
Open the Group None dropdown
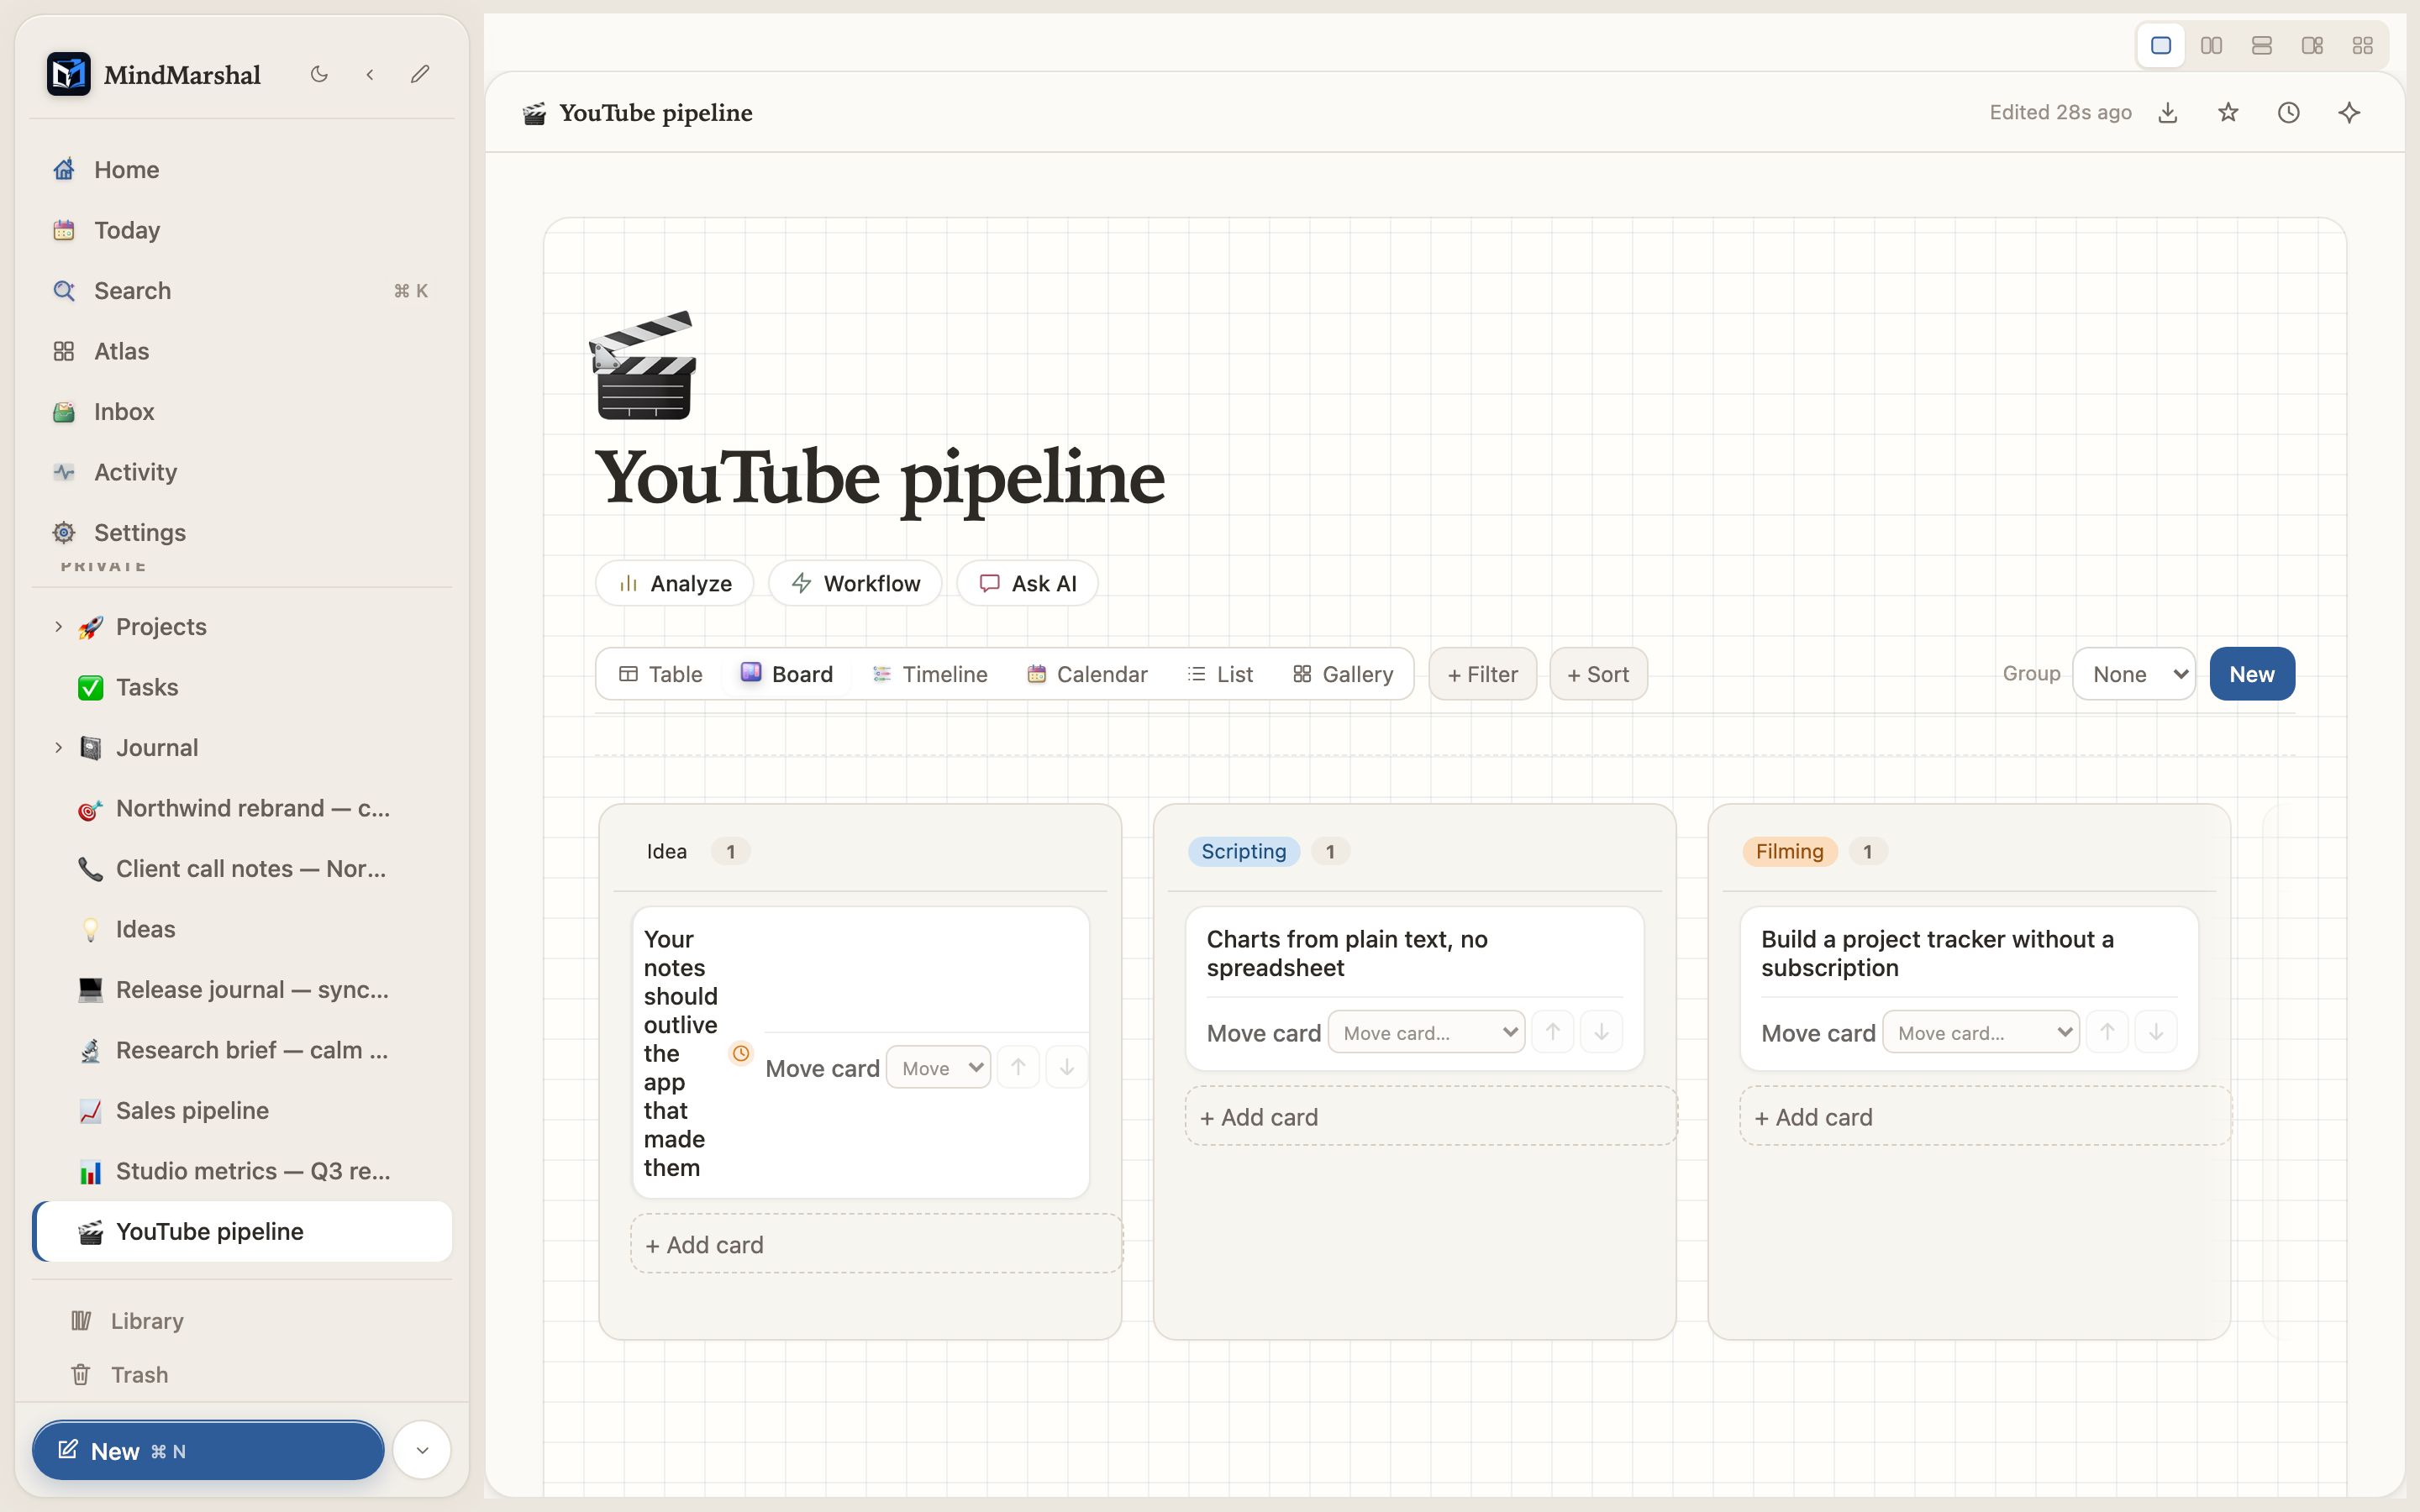(x=2134, y=675)
